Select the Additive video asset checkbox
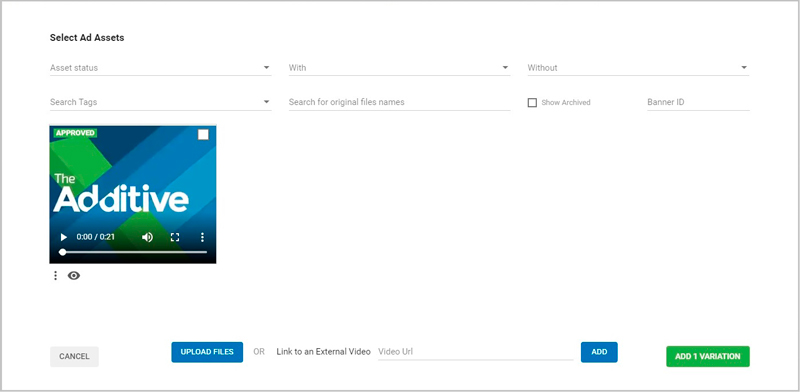The image size is (800, 392). [x=203, y=134]
